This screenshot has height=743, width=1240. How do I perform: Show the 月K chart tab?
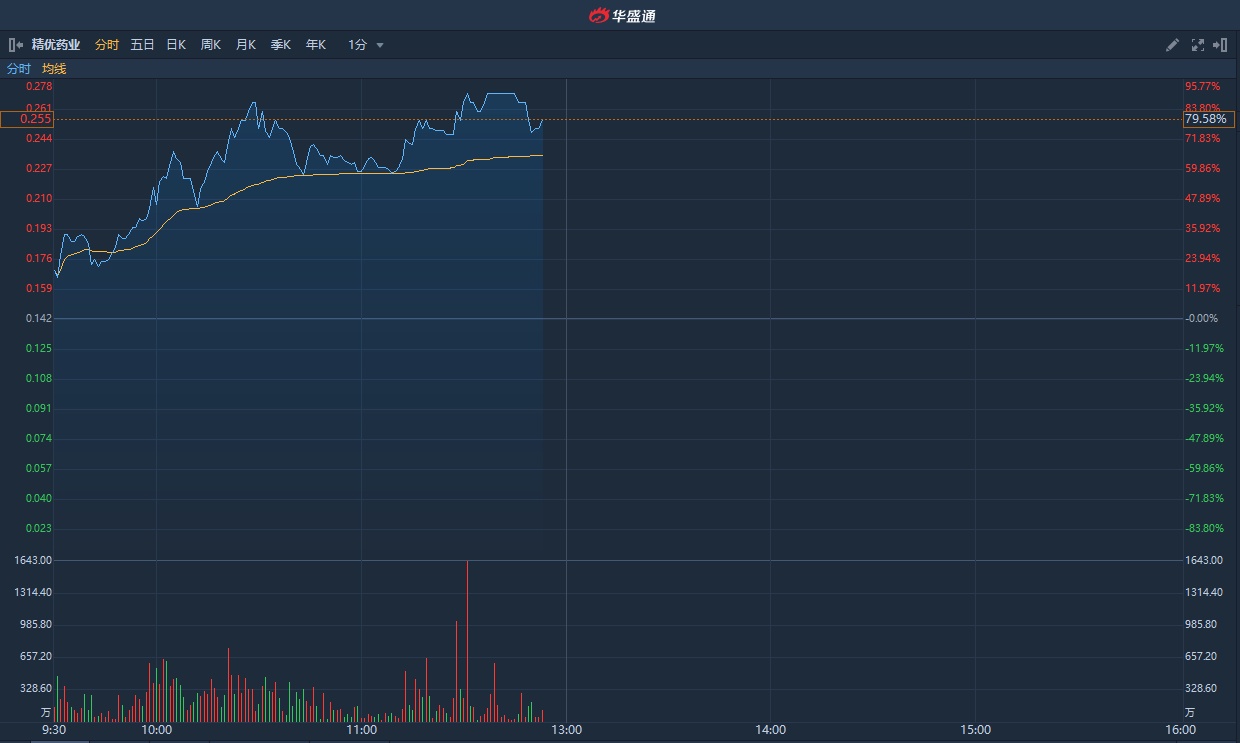click(x=246, y=45)
